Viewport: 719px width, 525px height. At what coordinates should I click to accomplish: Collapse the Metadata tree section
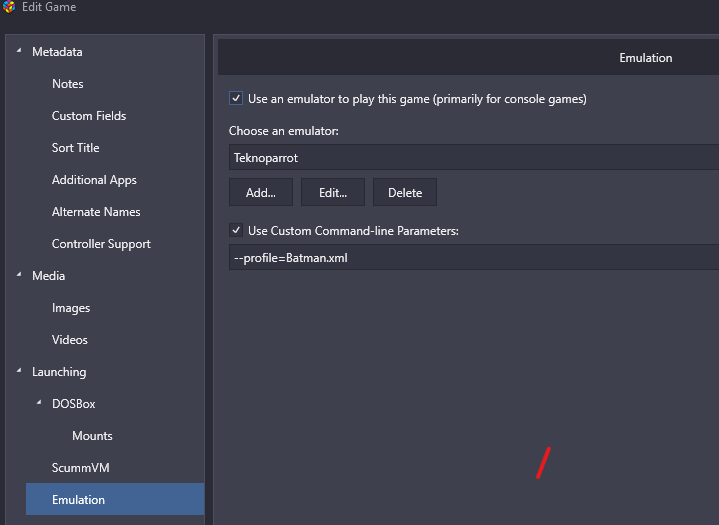coord(19,51)
